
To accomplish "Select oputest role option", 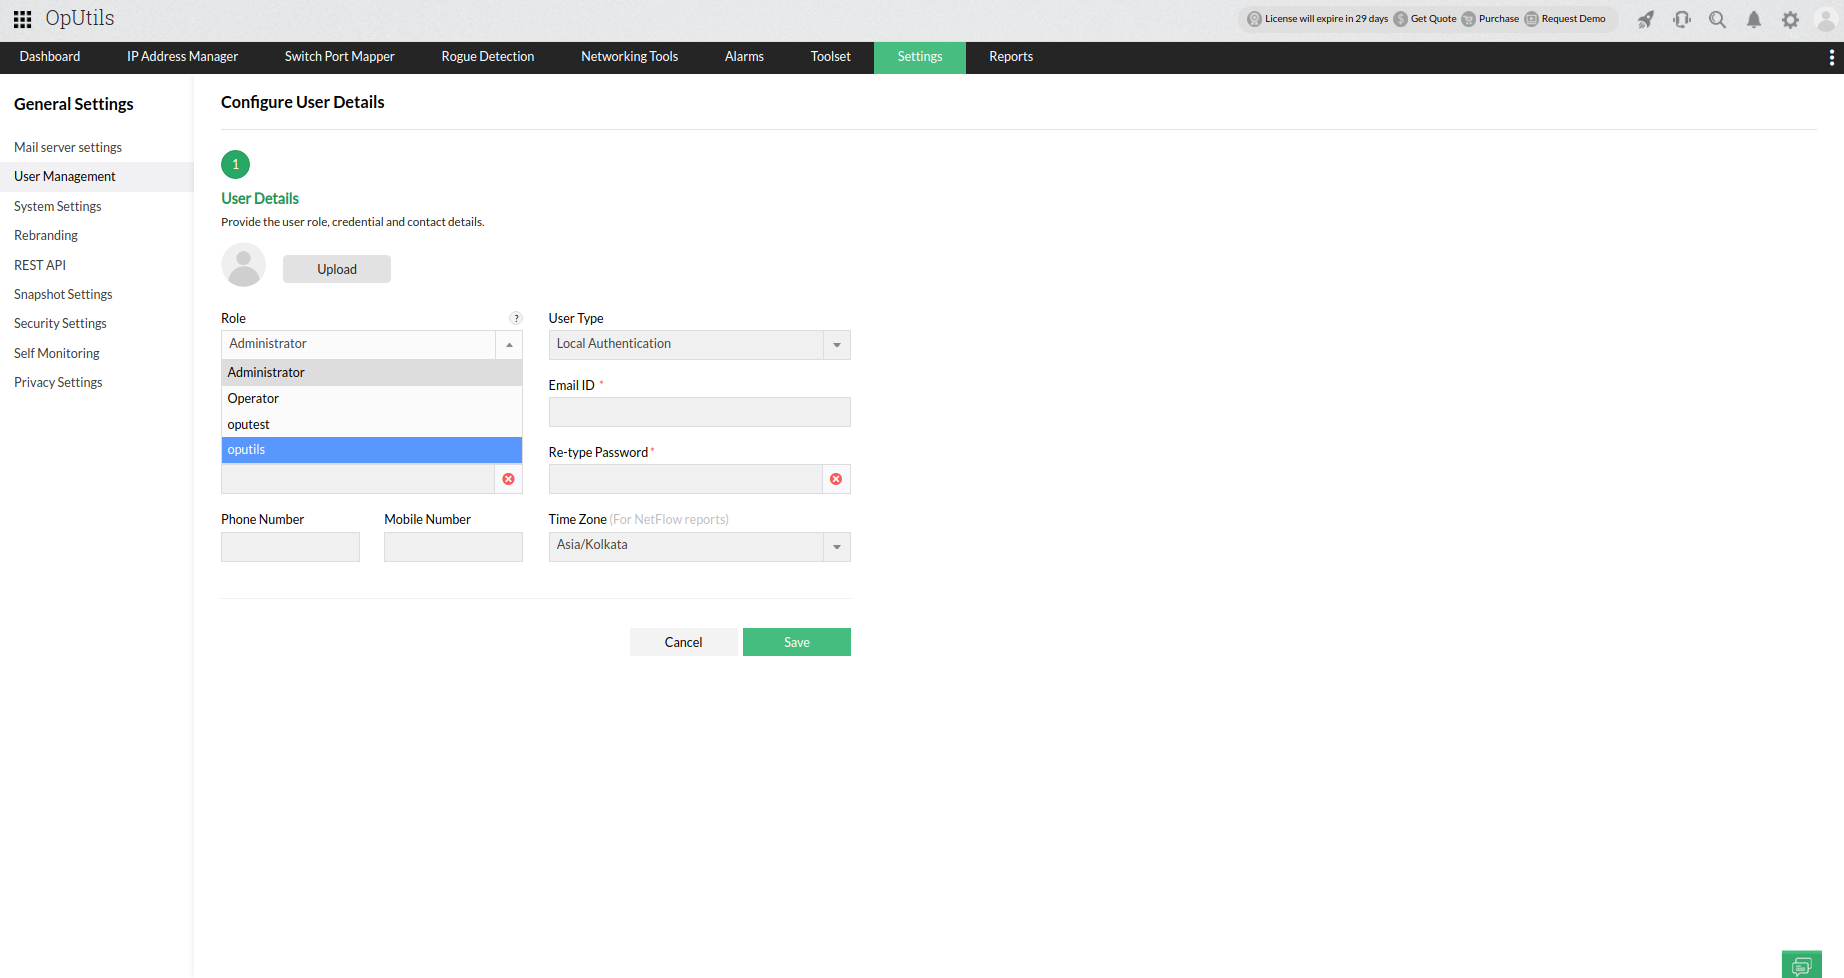I will 372,424.
